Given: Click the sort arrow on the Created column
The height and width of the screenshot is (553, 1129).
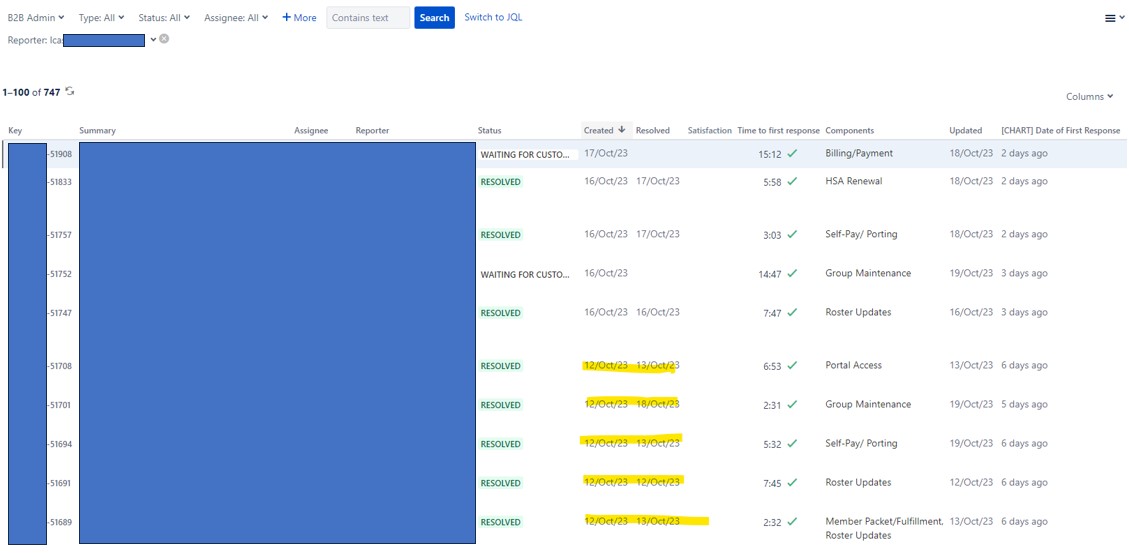Looking at the screenshot, I should pos(621,130).
